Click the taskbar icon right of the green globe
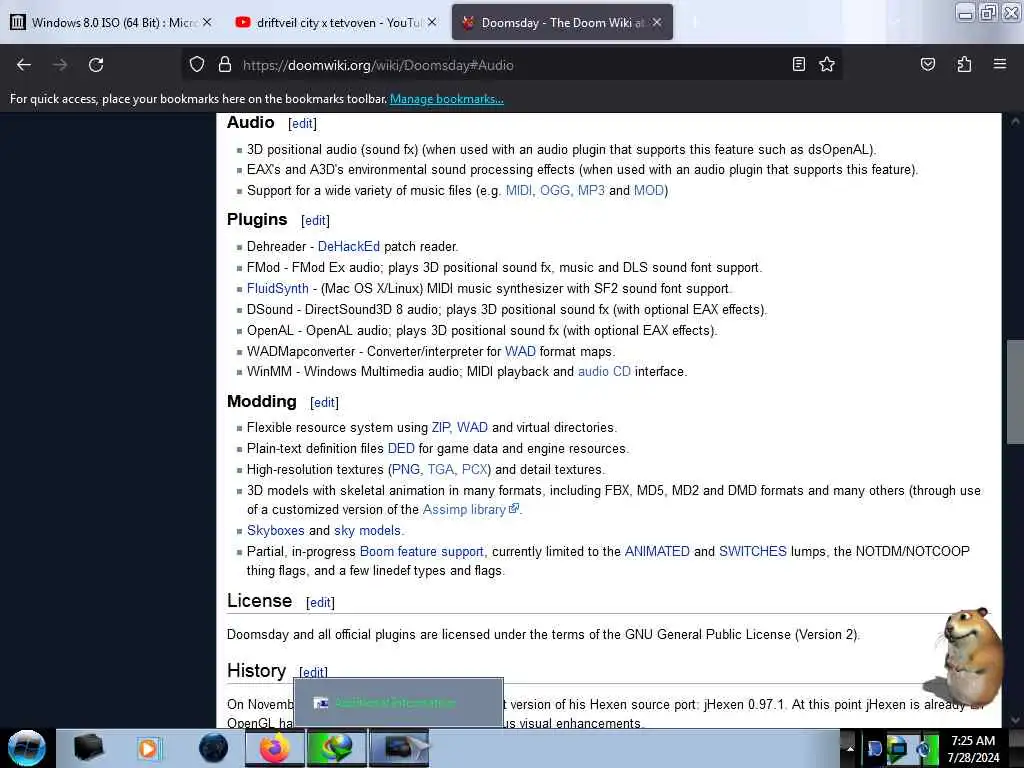Viewport: 1024px width, 768px height. pos(399,748)
